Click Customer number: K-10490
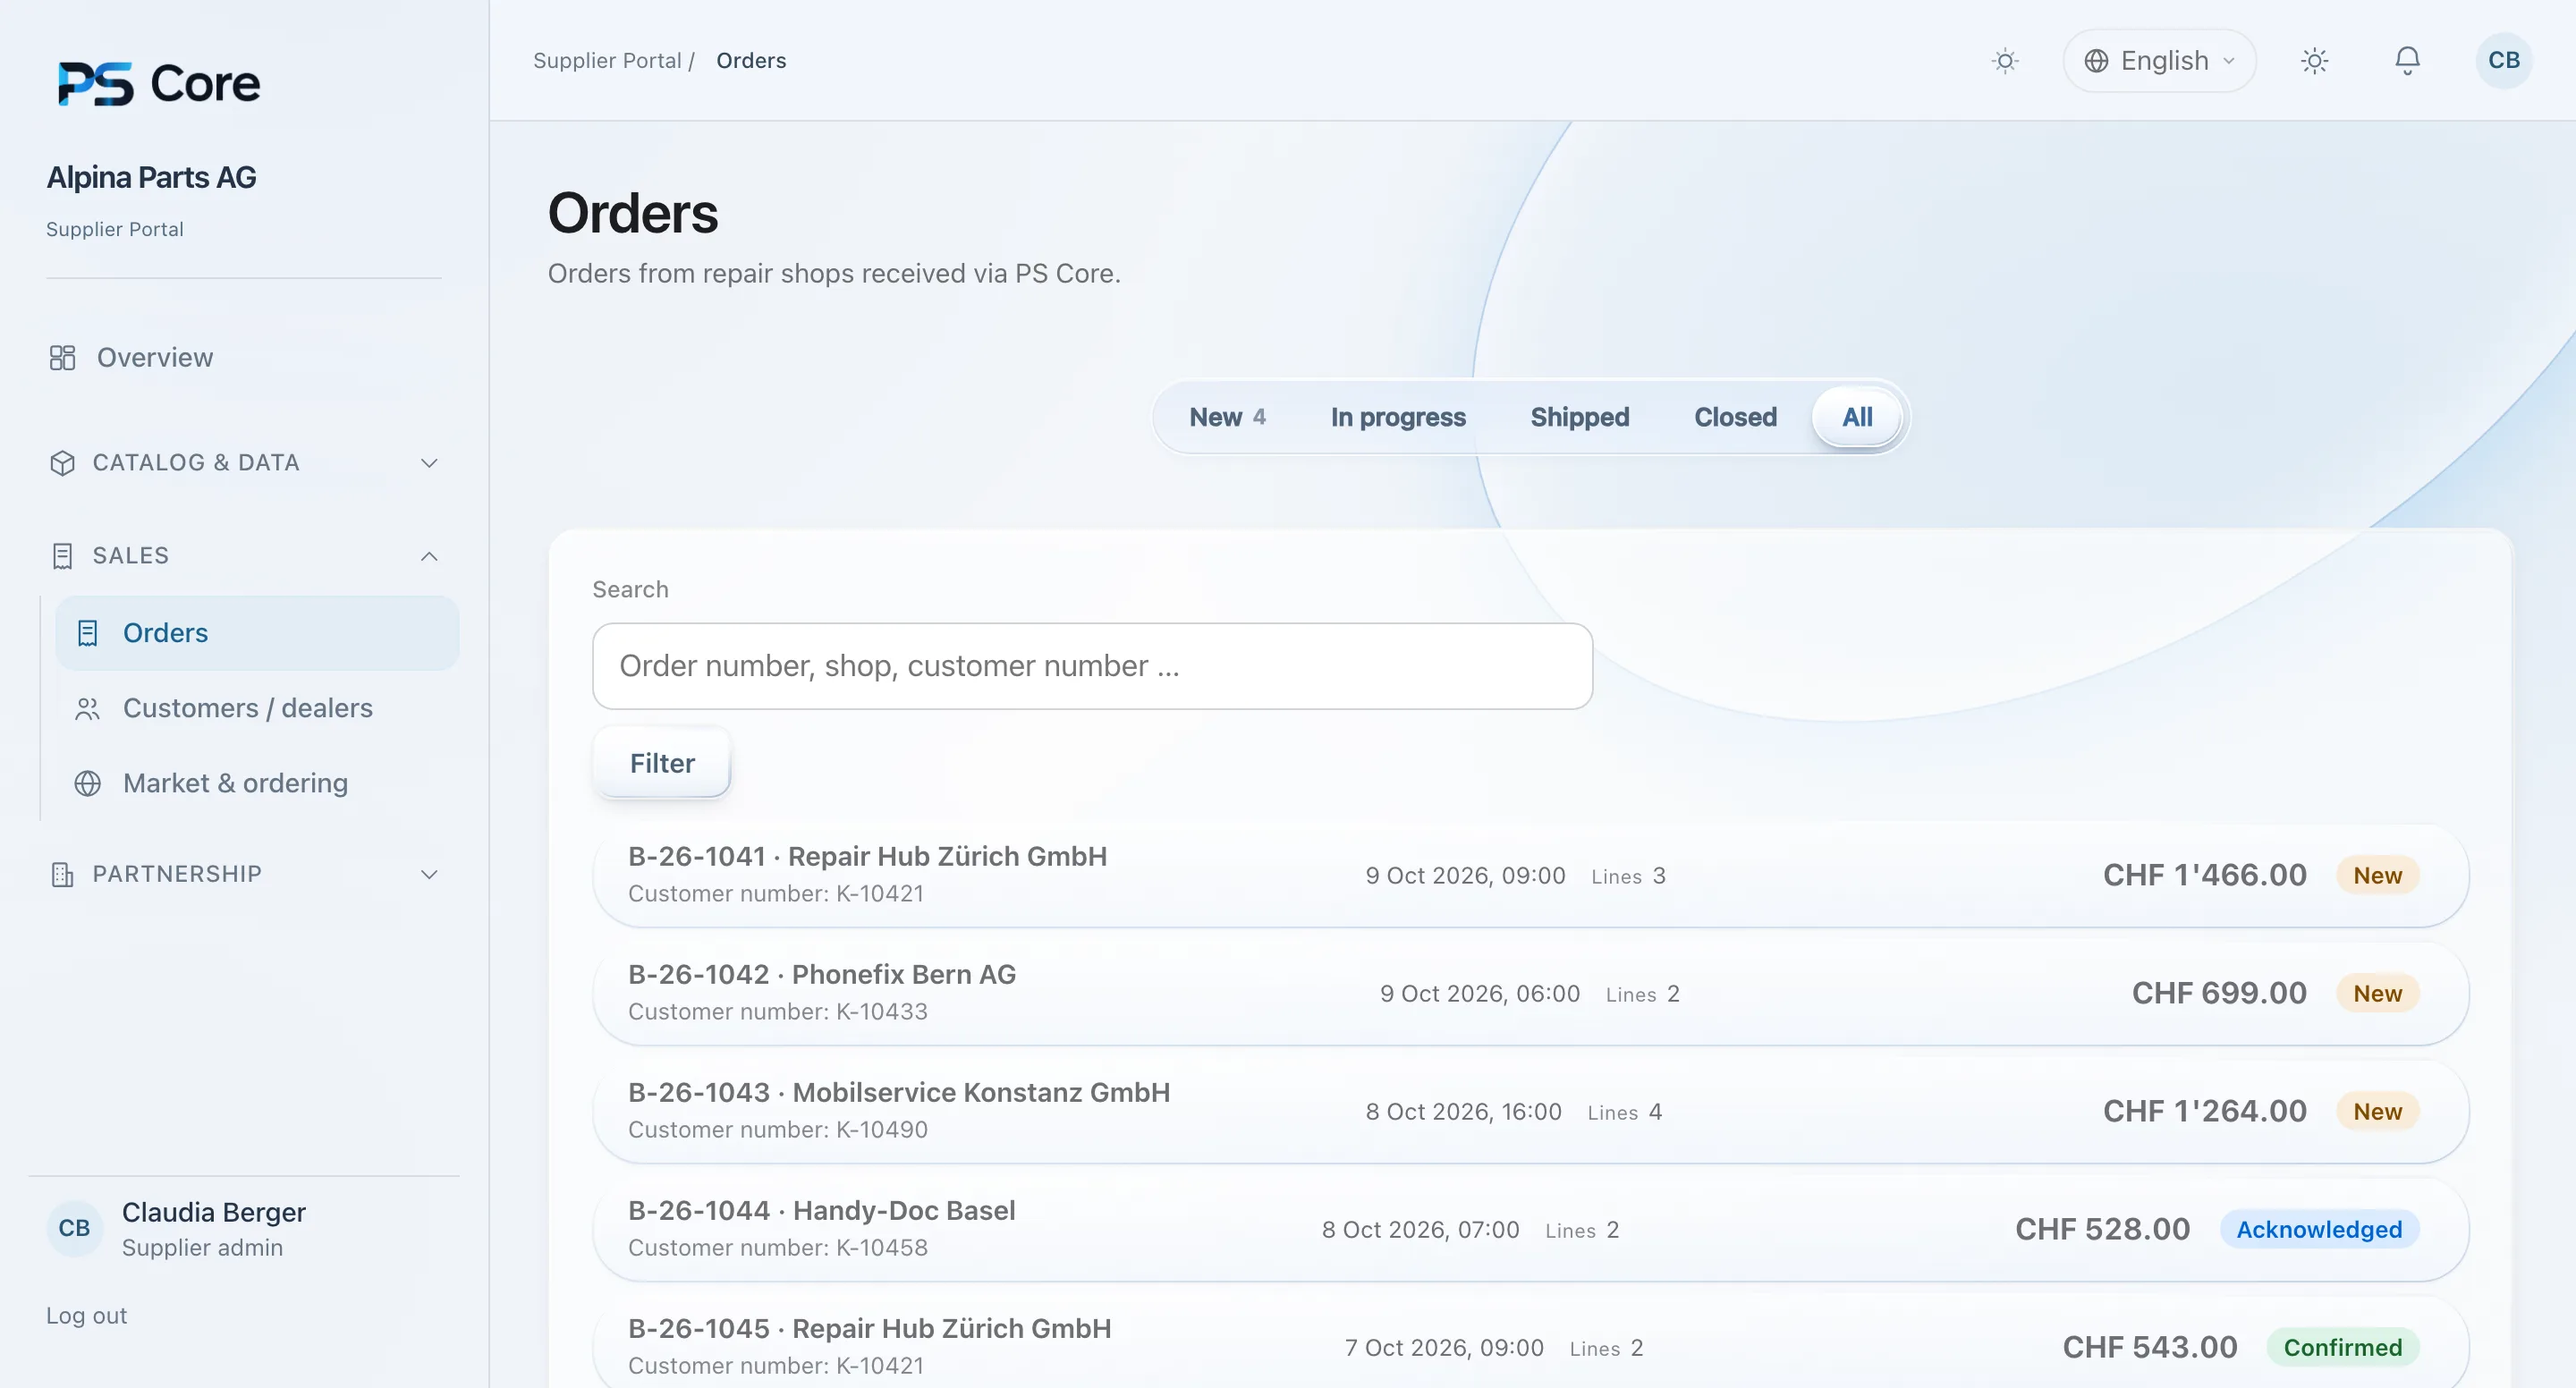Viewport: 2576px width, 1388px height. [x=778, y=1129]
